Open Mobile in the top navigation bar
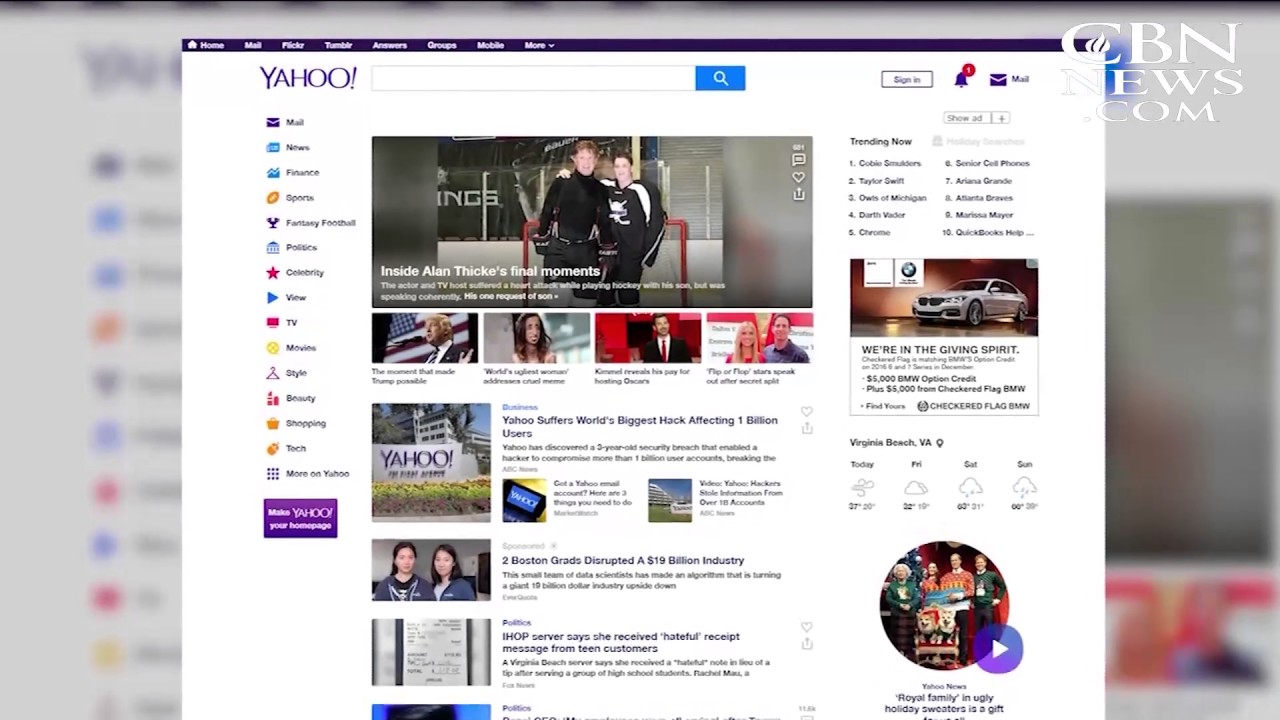The height and width of the screenshot is (720, 1280). pos(490,45)
